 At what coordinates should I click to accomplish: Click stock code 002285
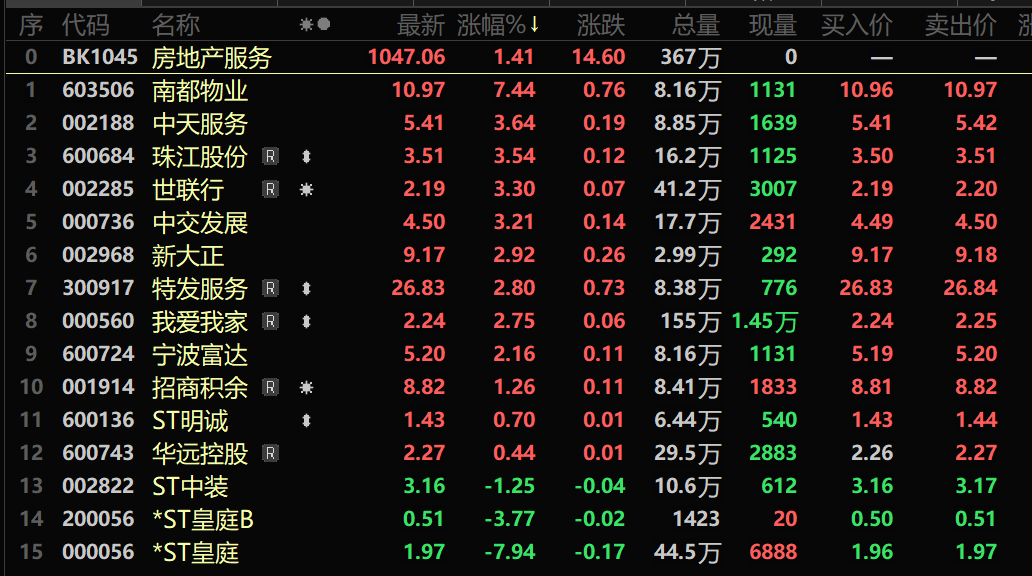pos(98,189)
